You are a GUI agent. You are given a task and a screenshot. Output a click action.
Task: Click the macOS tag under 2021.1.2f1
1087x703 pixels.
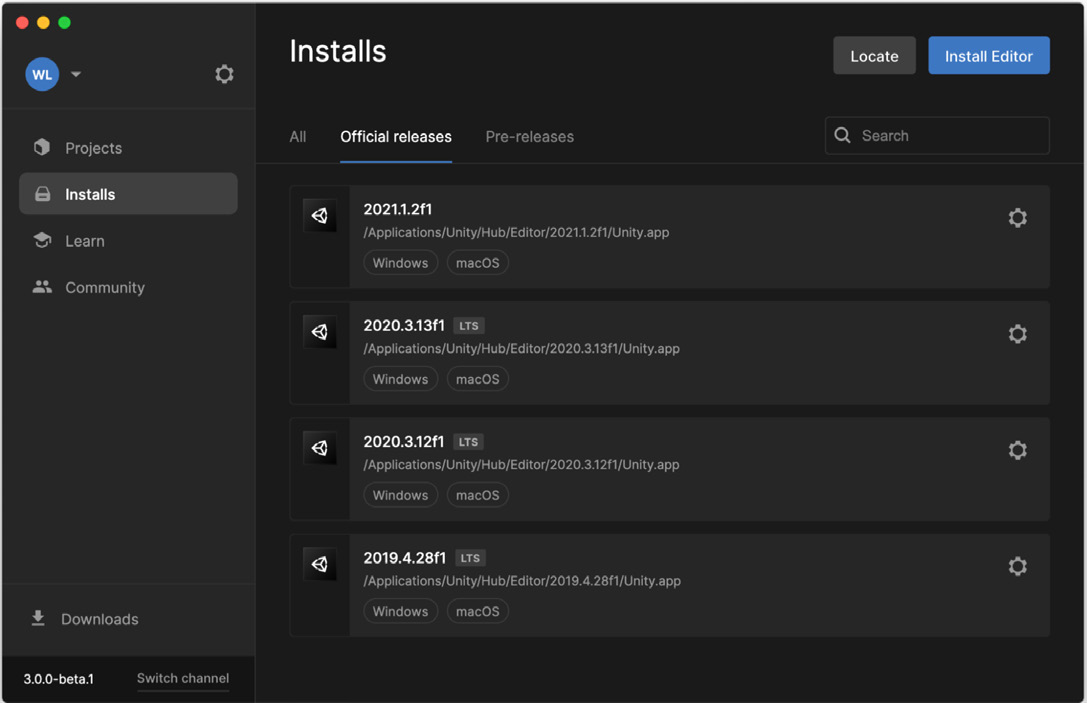[478, 263]
